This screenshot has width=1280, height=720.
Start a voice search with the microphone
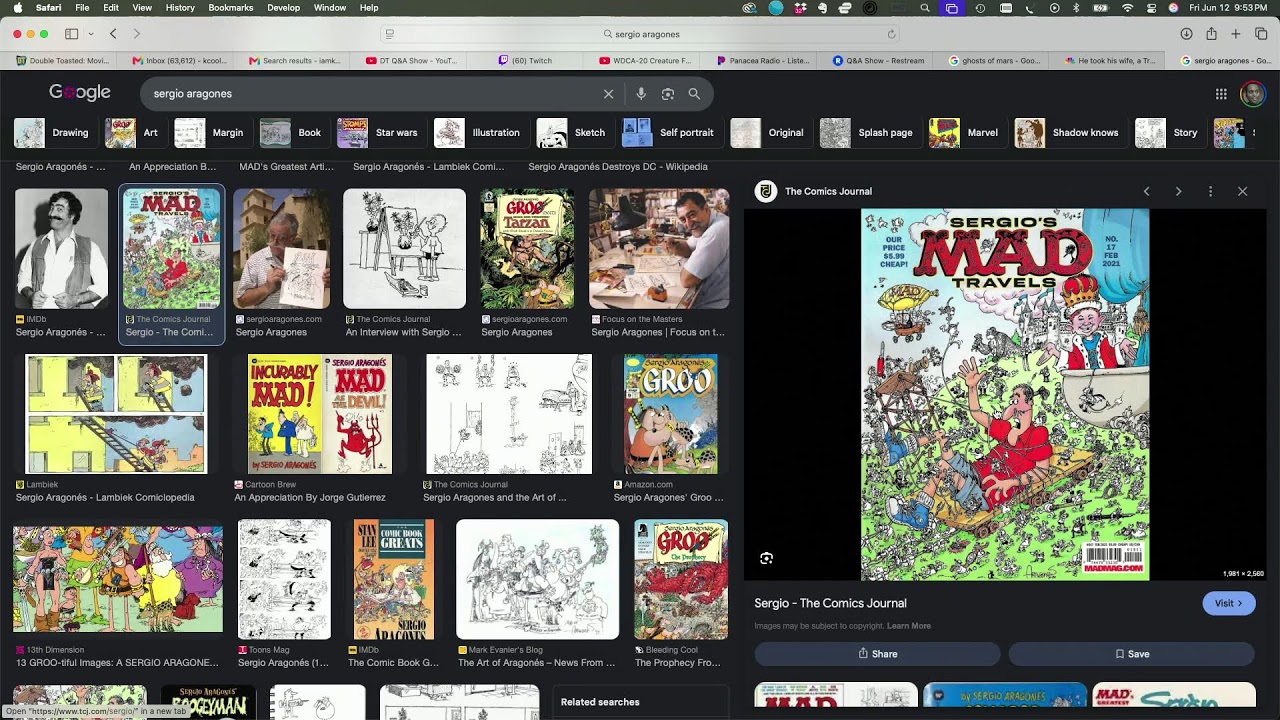(x=641, y=94)
